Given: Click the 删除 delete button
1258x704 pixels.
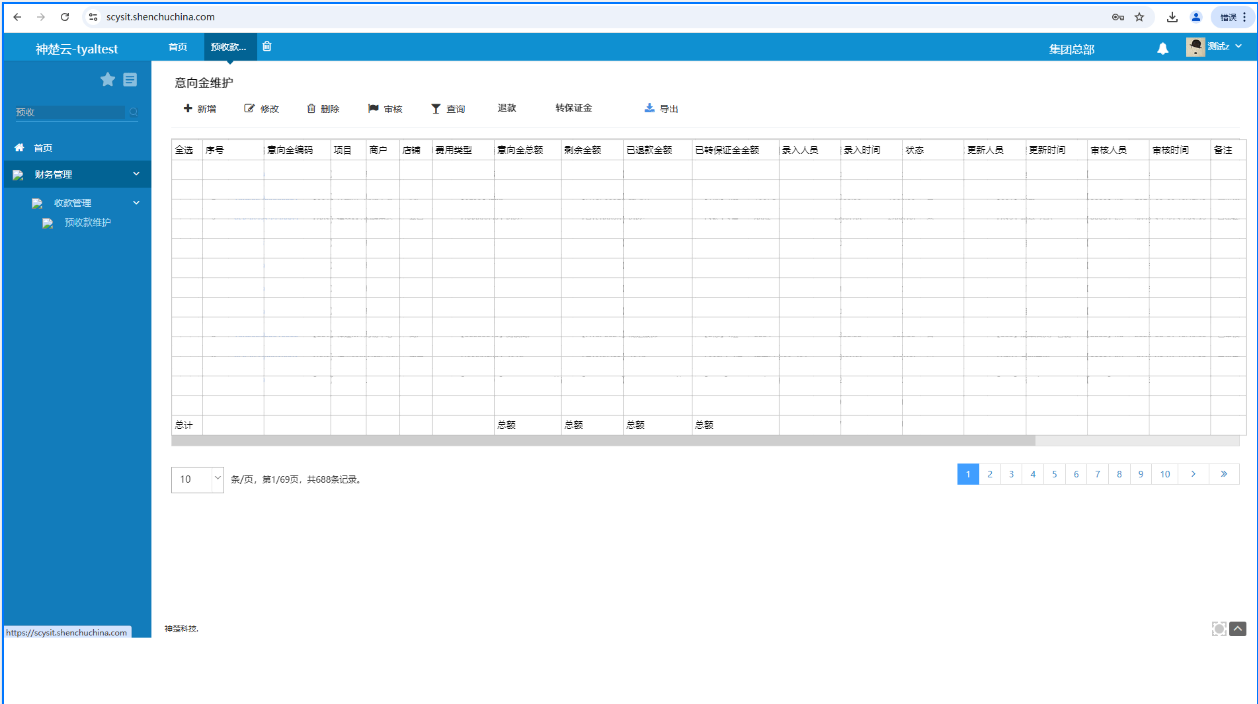Looking at the screenshot, I should pos(323,108).
